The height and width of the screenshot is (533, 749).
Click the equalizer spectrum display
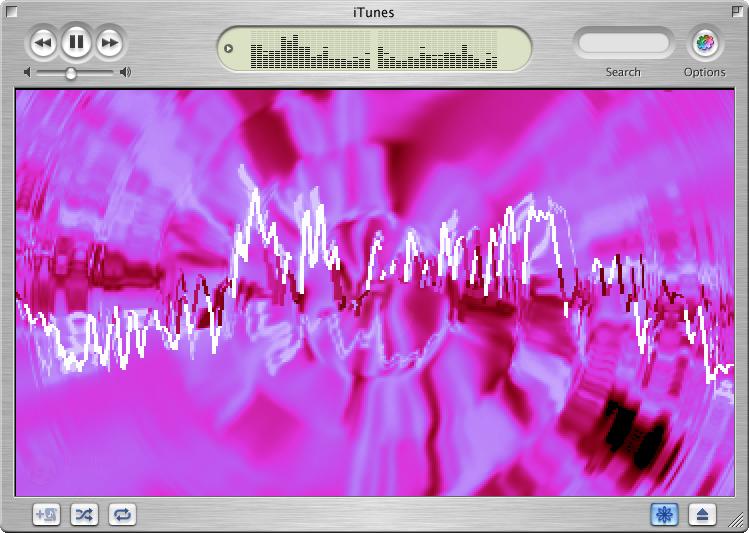click(x=374, y=50)
